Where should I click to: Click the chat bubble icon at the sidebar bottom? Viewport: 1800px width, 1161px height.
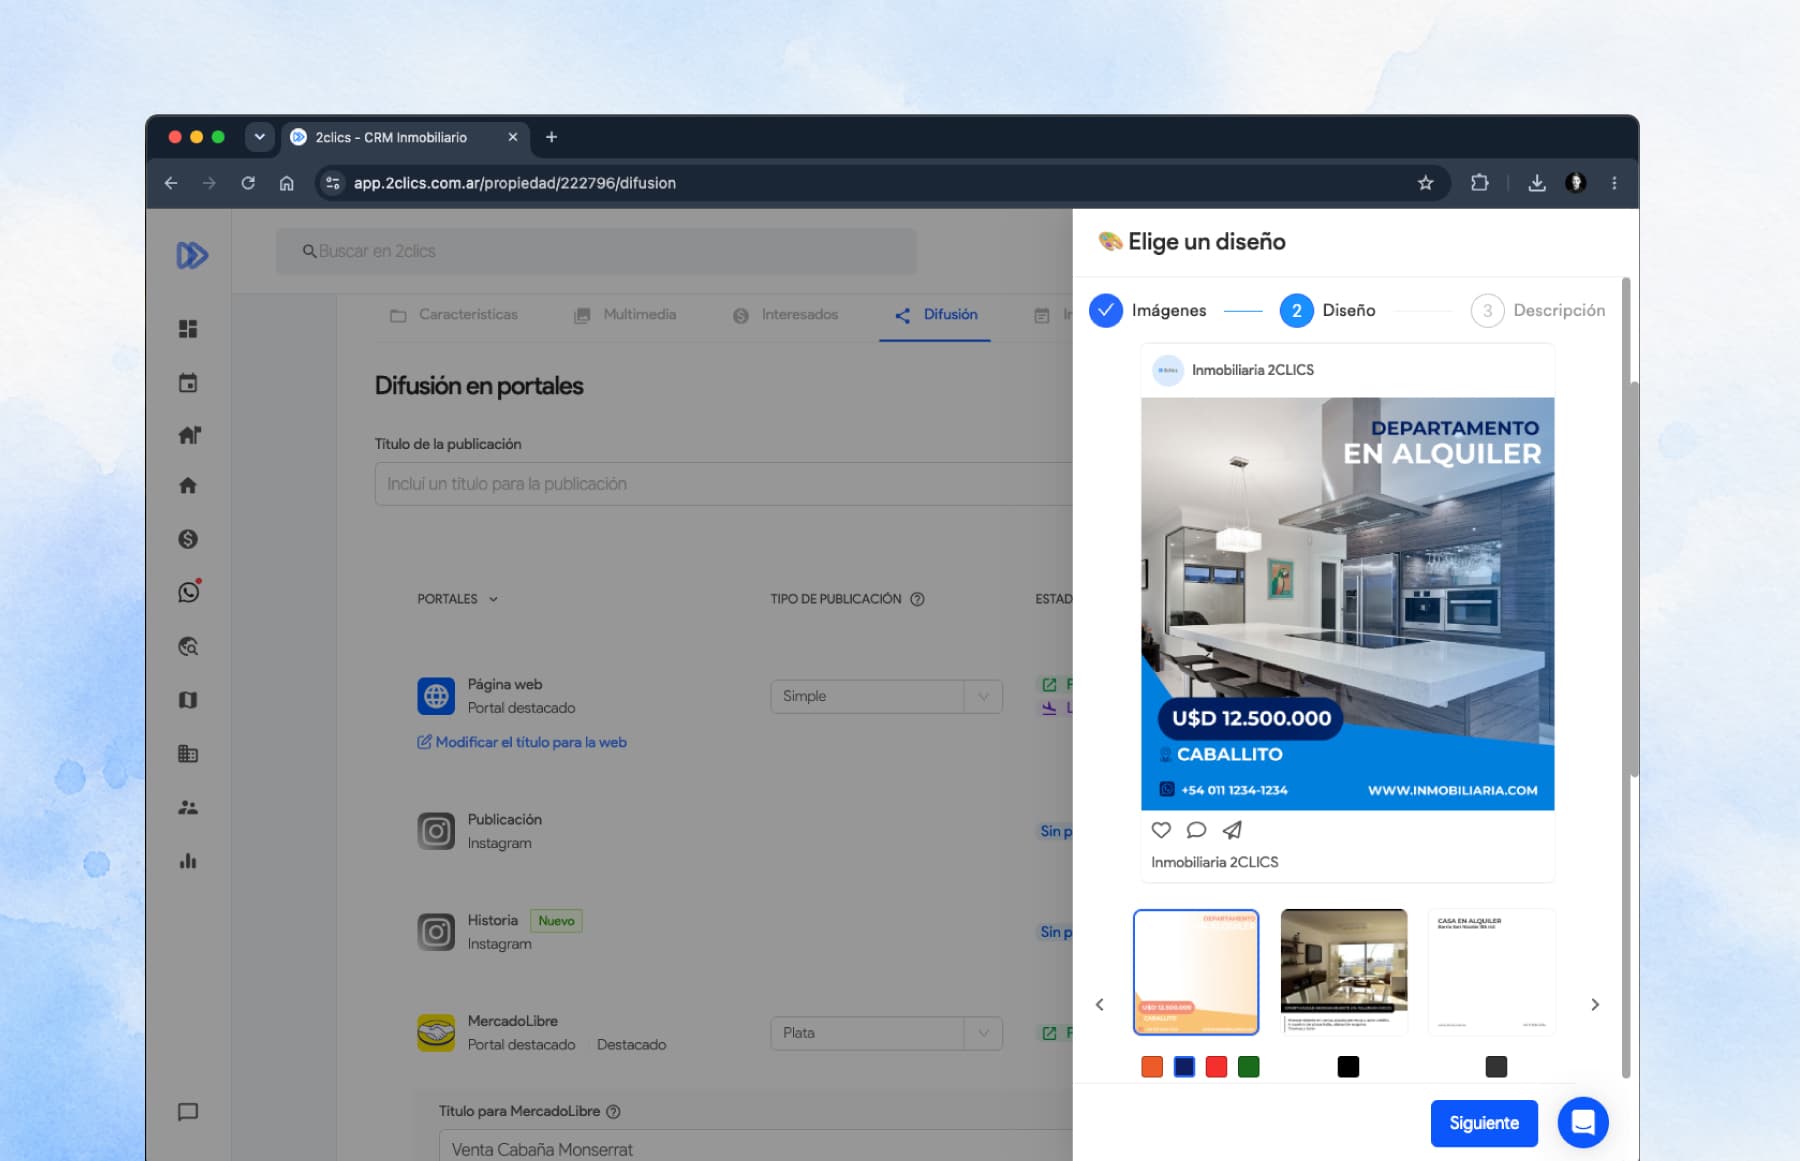188,1112
